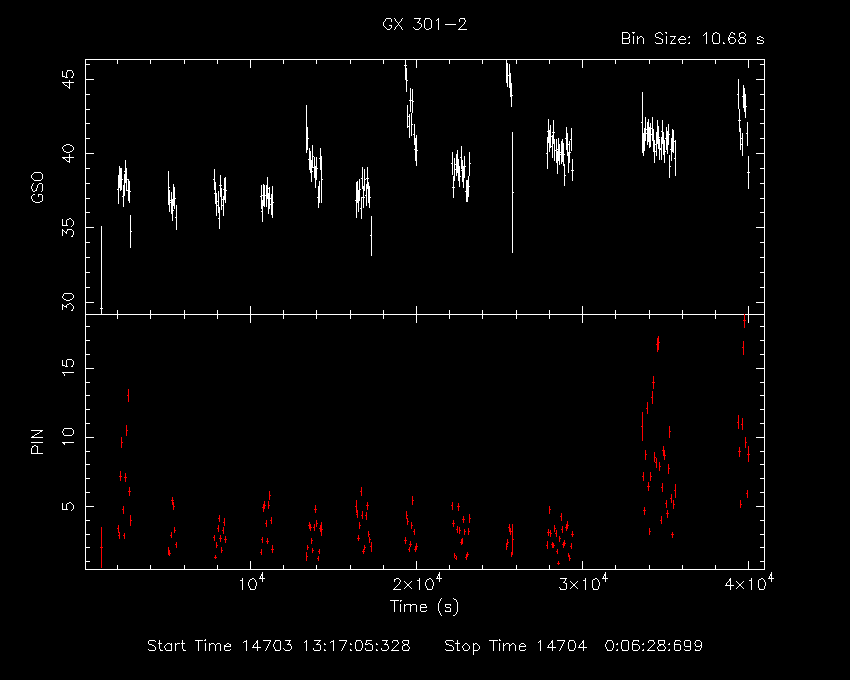This screenshot has height=680, width=850.
Task: Click the Start Time 14703 13:17:05:328 text
Action: coord(279,646)
